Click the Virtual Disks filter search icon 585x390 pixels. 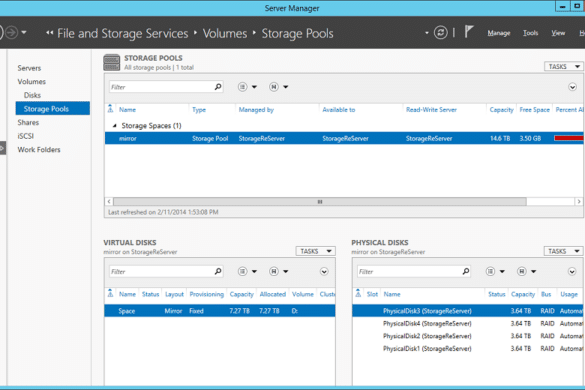click(218, 271)
